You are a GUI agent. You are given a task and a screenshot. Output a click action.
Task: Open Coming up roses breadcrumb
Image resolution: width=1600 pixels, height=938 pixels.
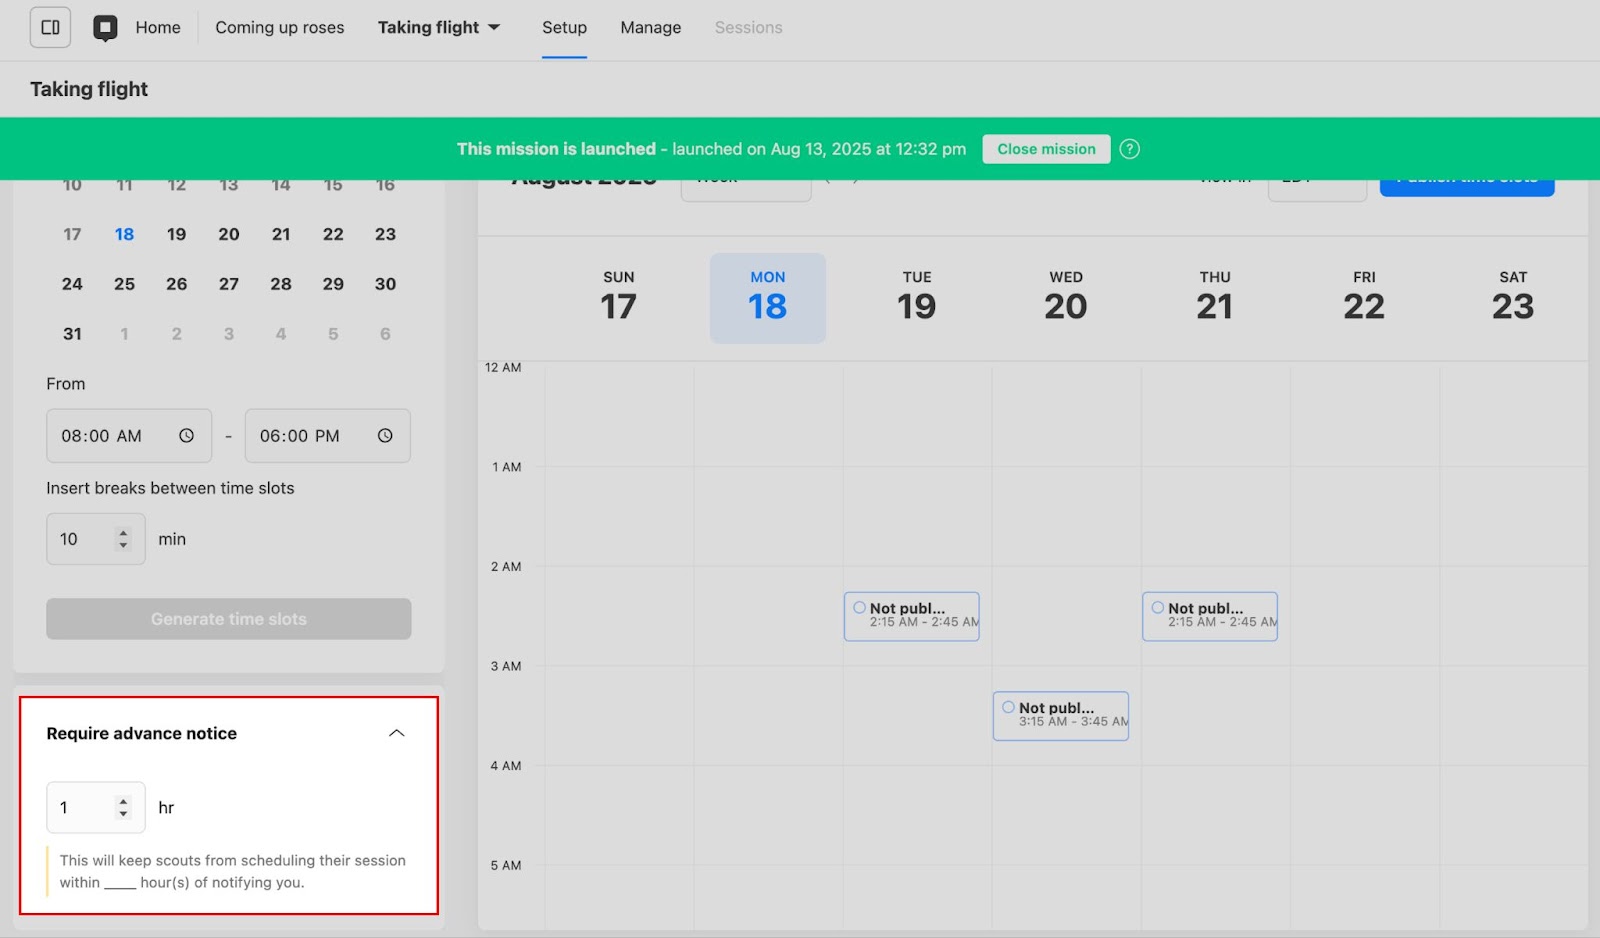tap(280, 28)
